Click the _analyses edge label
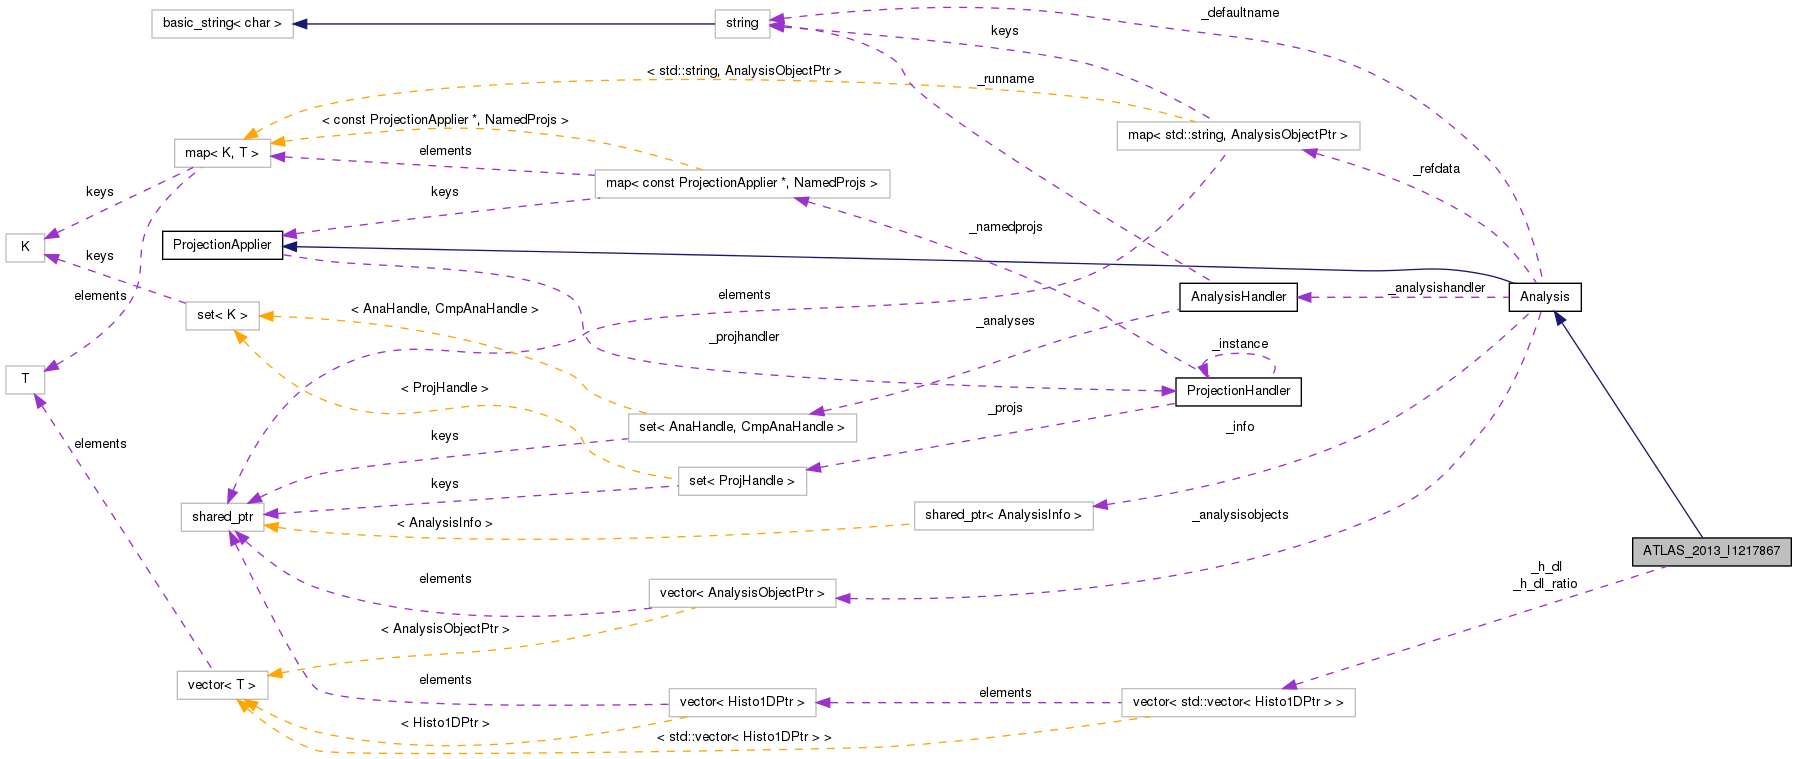Image resolution: width=1797 pixels, height=759 pixels. click(x=1005, y=321)
